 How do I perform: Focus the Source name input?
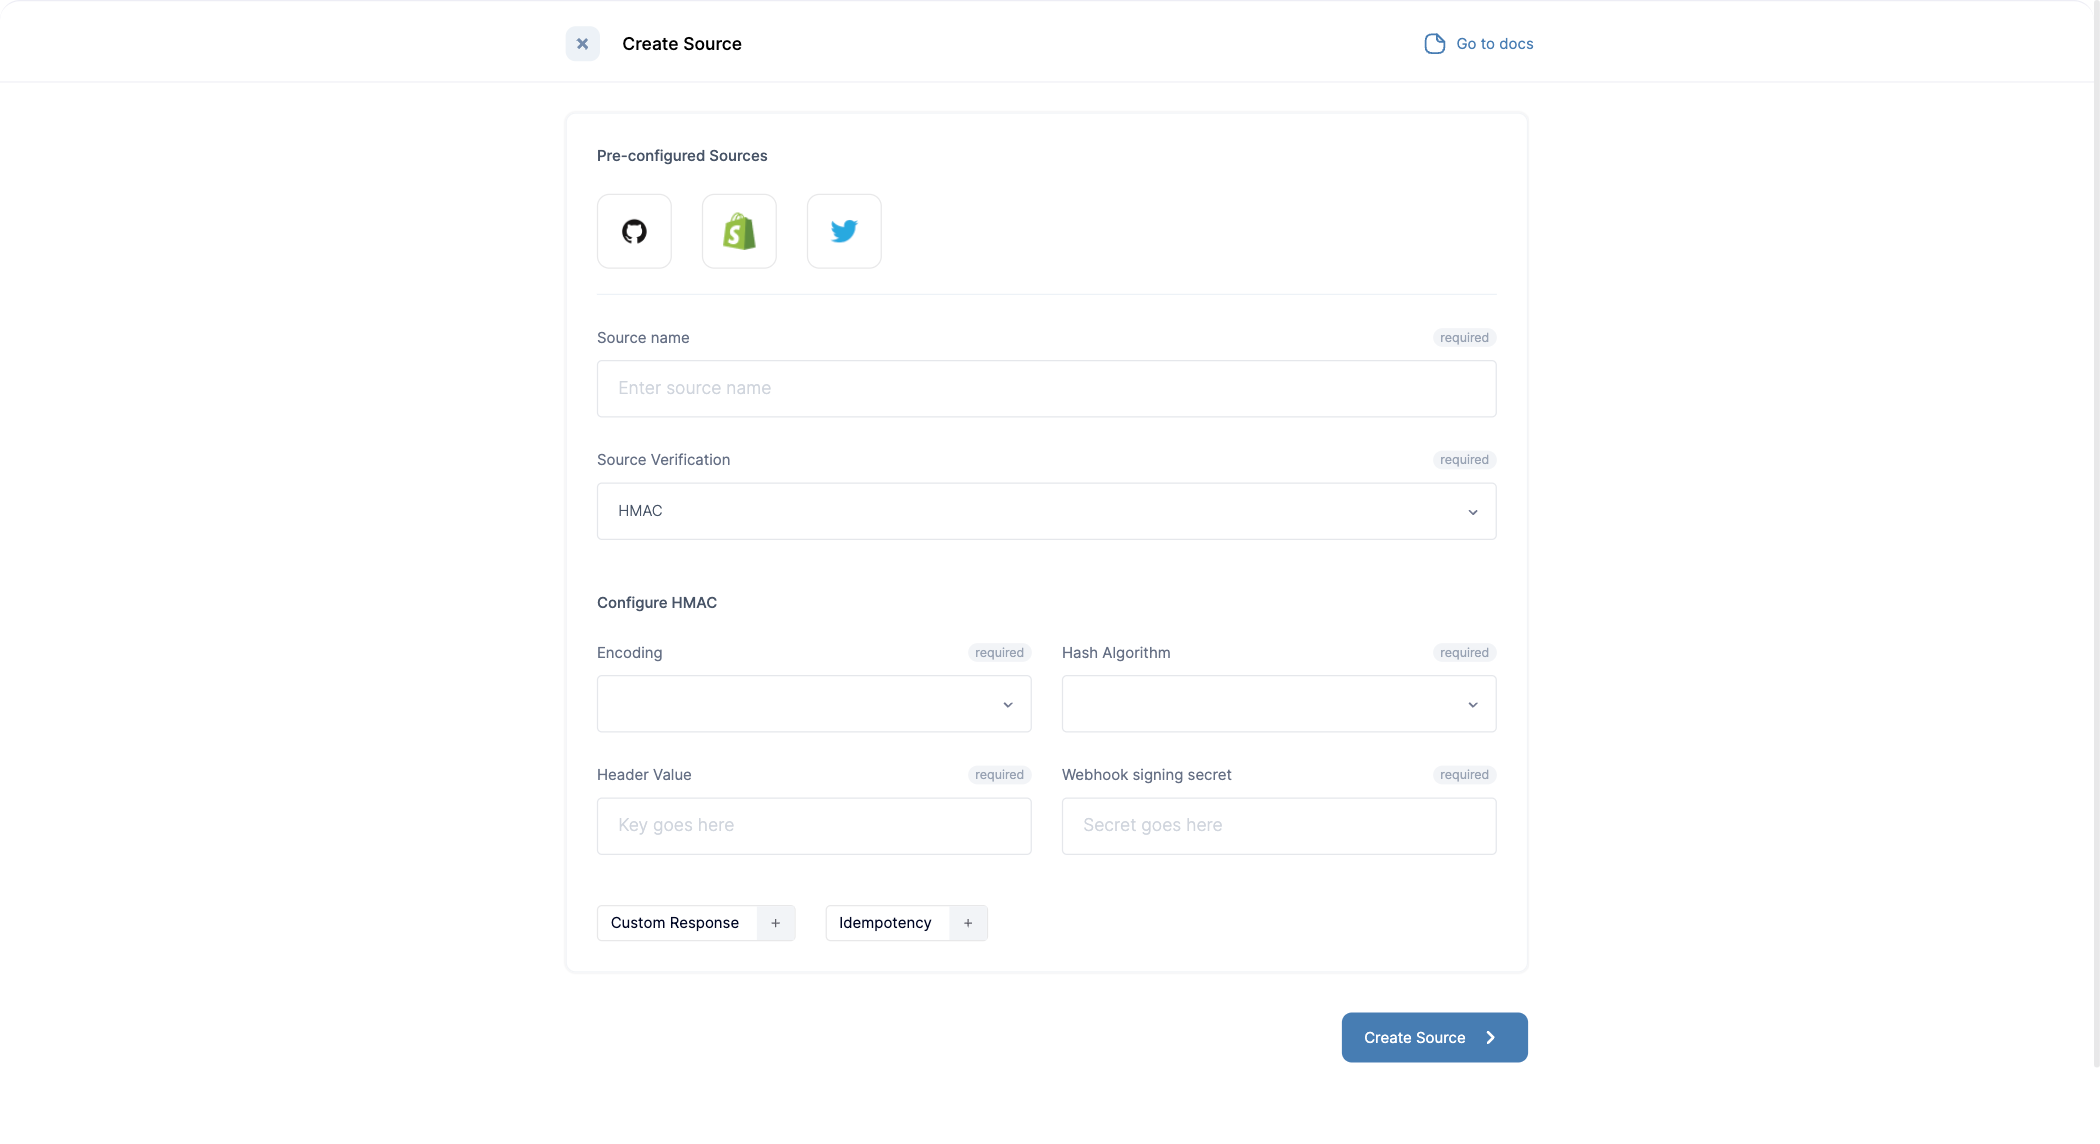click(1046, 389)
